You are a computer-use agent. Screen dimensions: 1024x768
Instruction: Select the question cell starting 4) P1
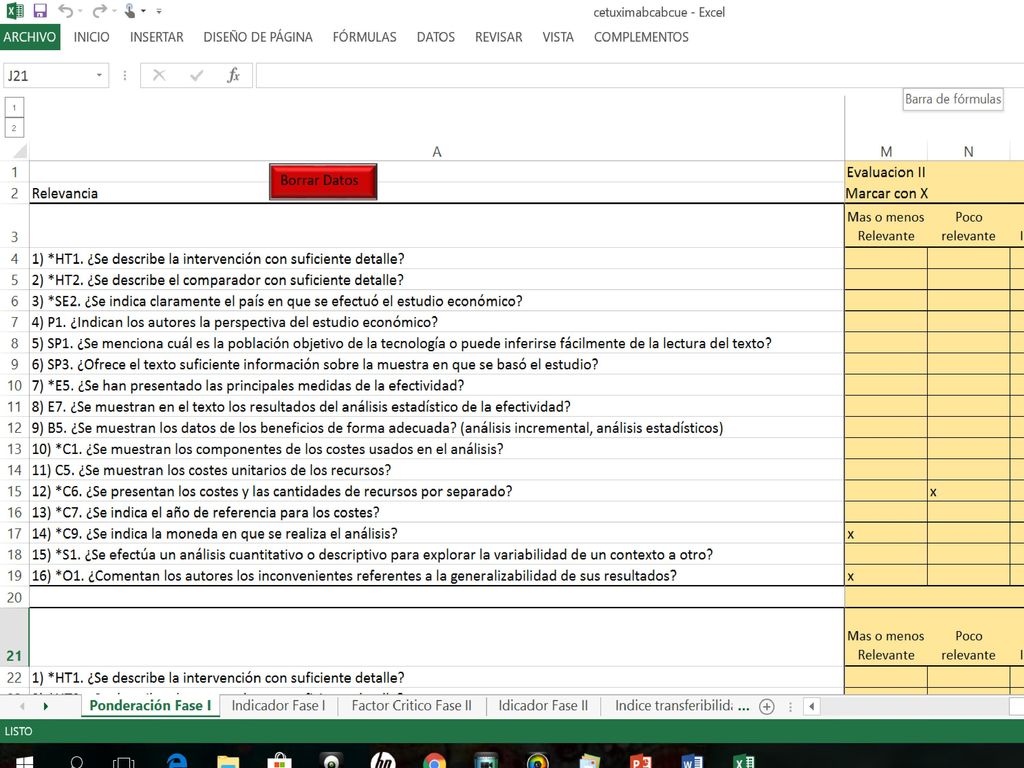[x=437, y=322]
